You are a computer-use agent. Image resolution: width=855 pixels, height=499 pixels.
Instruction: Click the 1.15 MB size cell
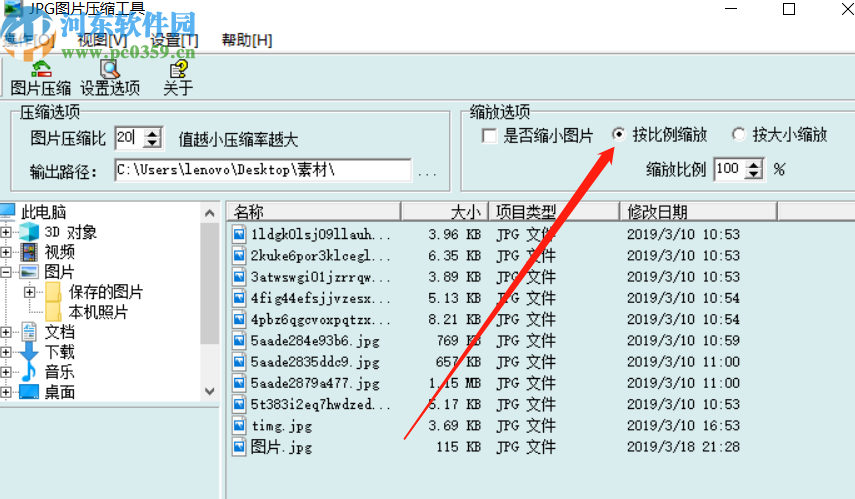(x=454, y=383)
